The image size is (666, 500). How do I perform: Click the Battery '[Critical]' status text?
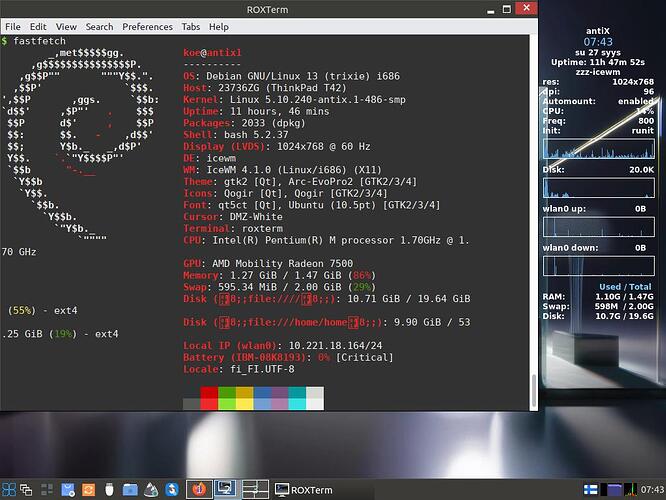point(364,357)
